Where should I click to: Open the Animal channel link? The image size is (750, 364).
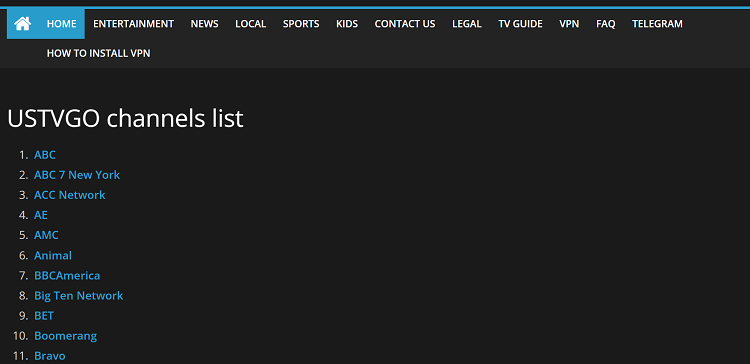53,255
